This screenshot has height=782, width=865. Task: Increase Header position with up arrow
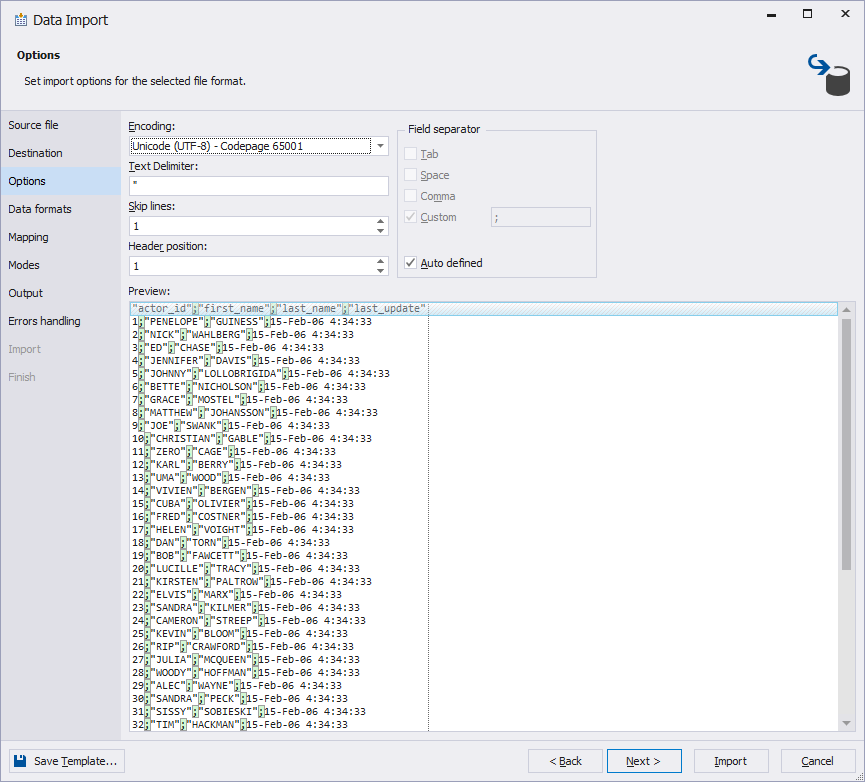(x=380, y=261)
